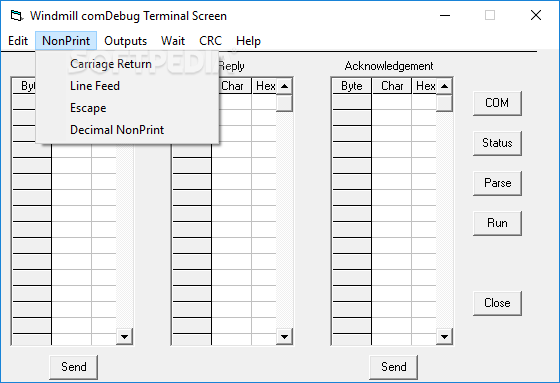Click the Hex column header in Reply grid
Screen dimensions: 560x383
click(x=264, y=86)
